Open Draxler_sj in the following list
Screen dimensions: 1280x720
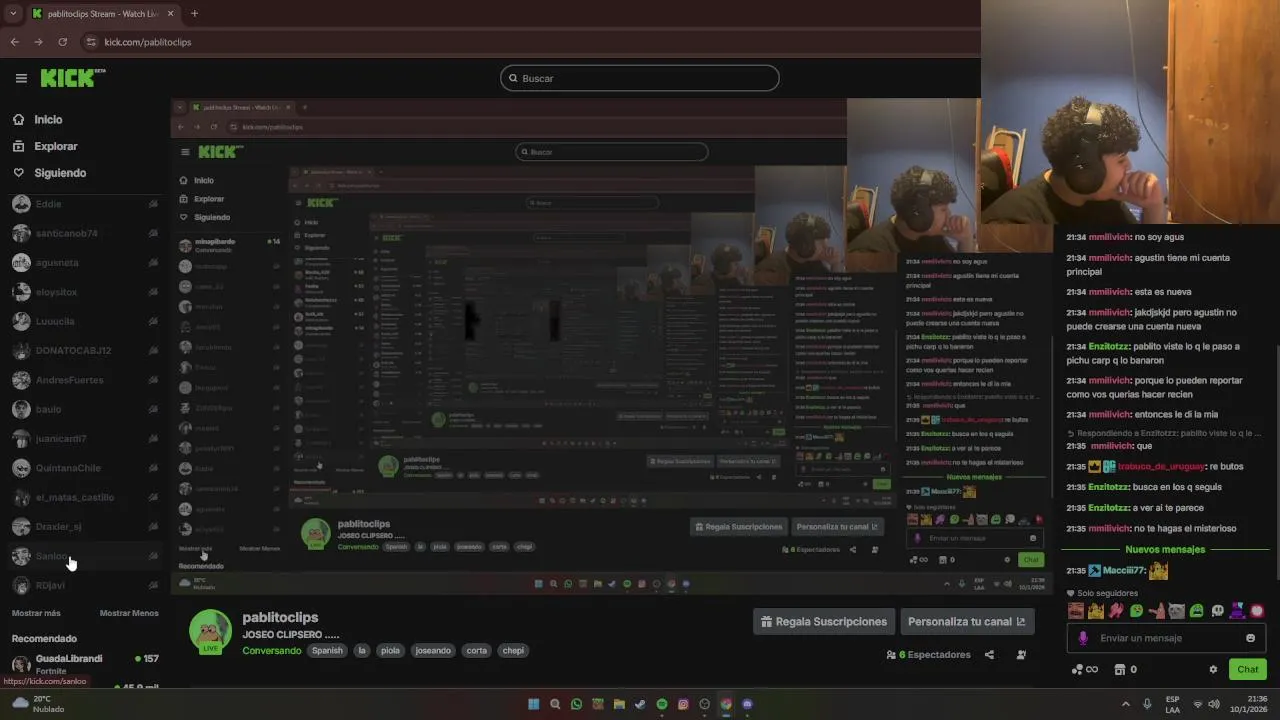point(85,527)
